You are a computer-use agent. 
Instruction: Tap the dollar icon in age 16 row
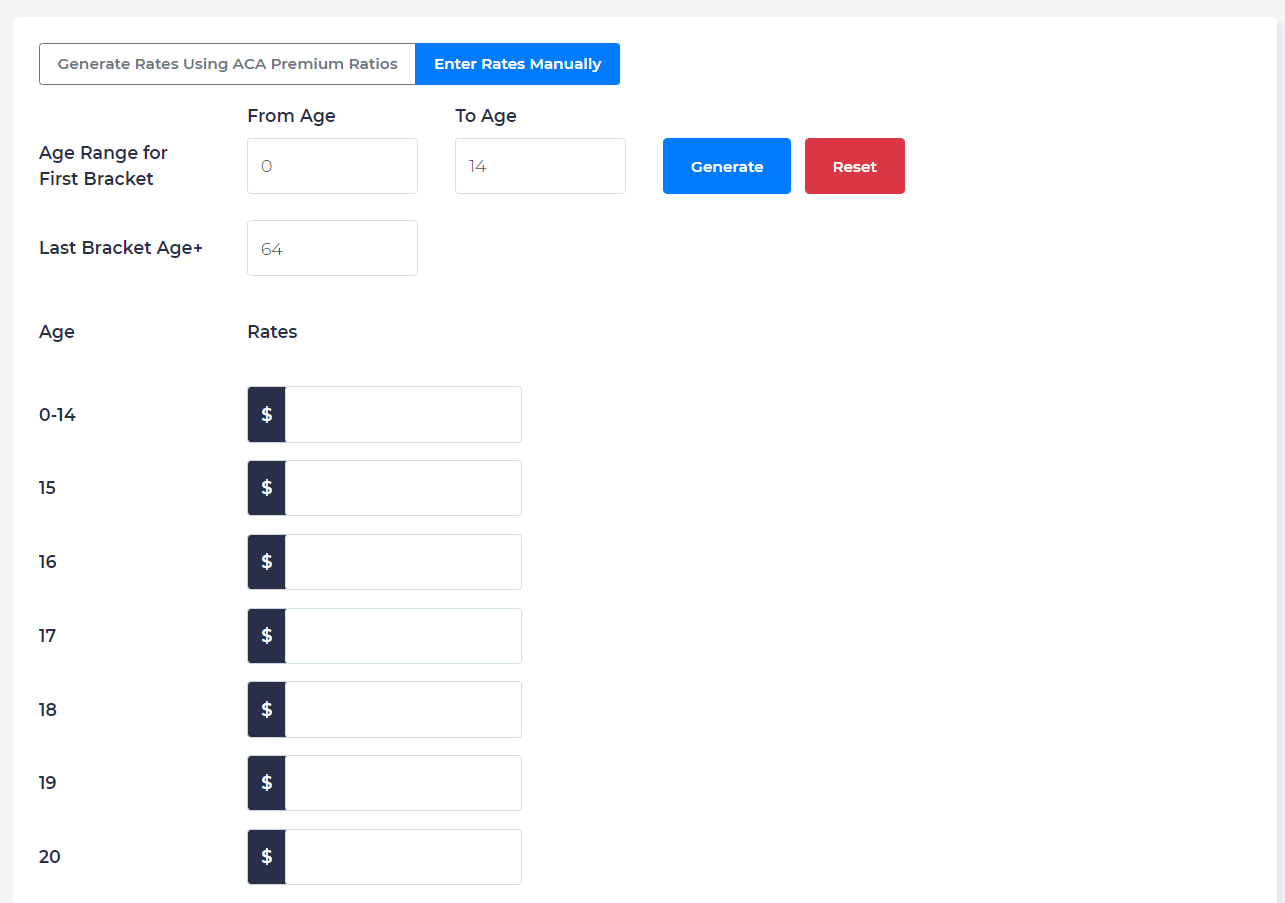267,562
